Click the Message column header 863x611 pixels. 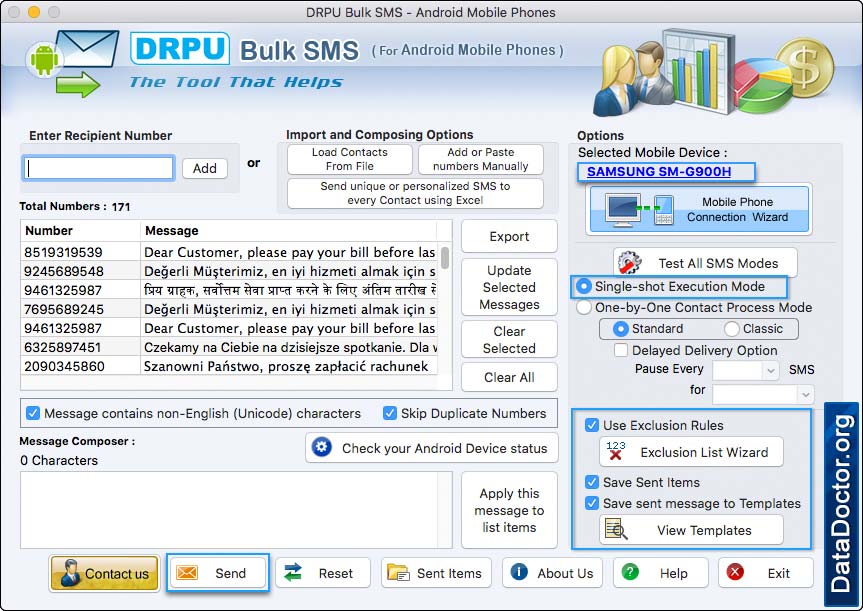coord(289,231)
